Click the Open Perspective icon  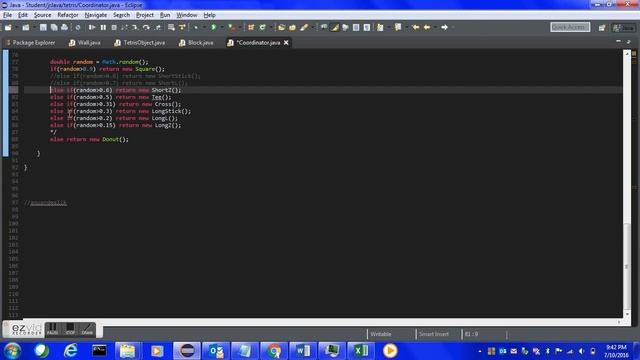(602, 28)
